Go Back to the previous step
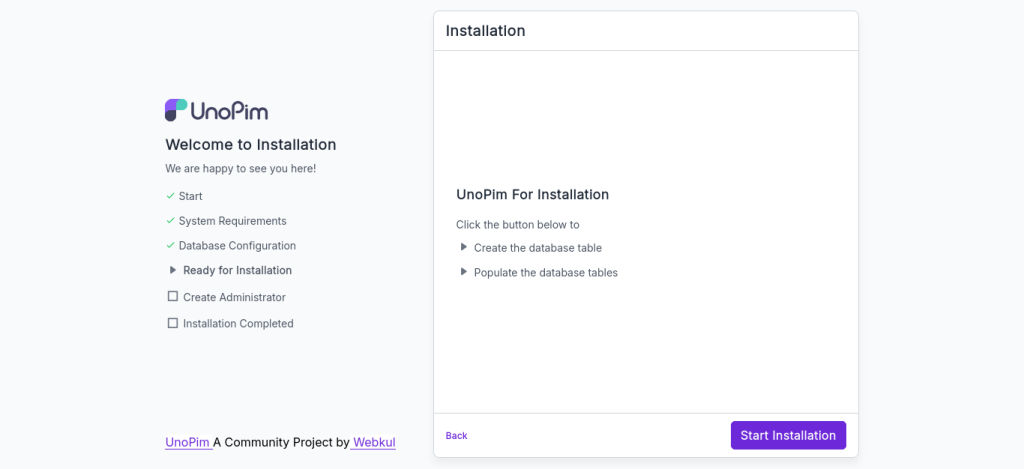1024x469 pixels. (x=456, y=436)
